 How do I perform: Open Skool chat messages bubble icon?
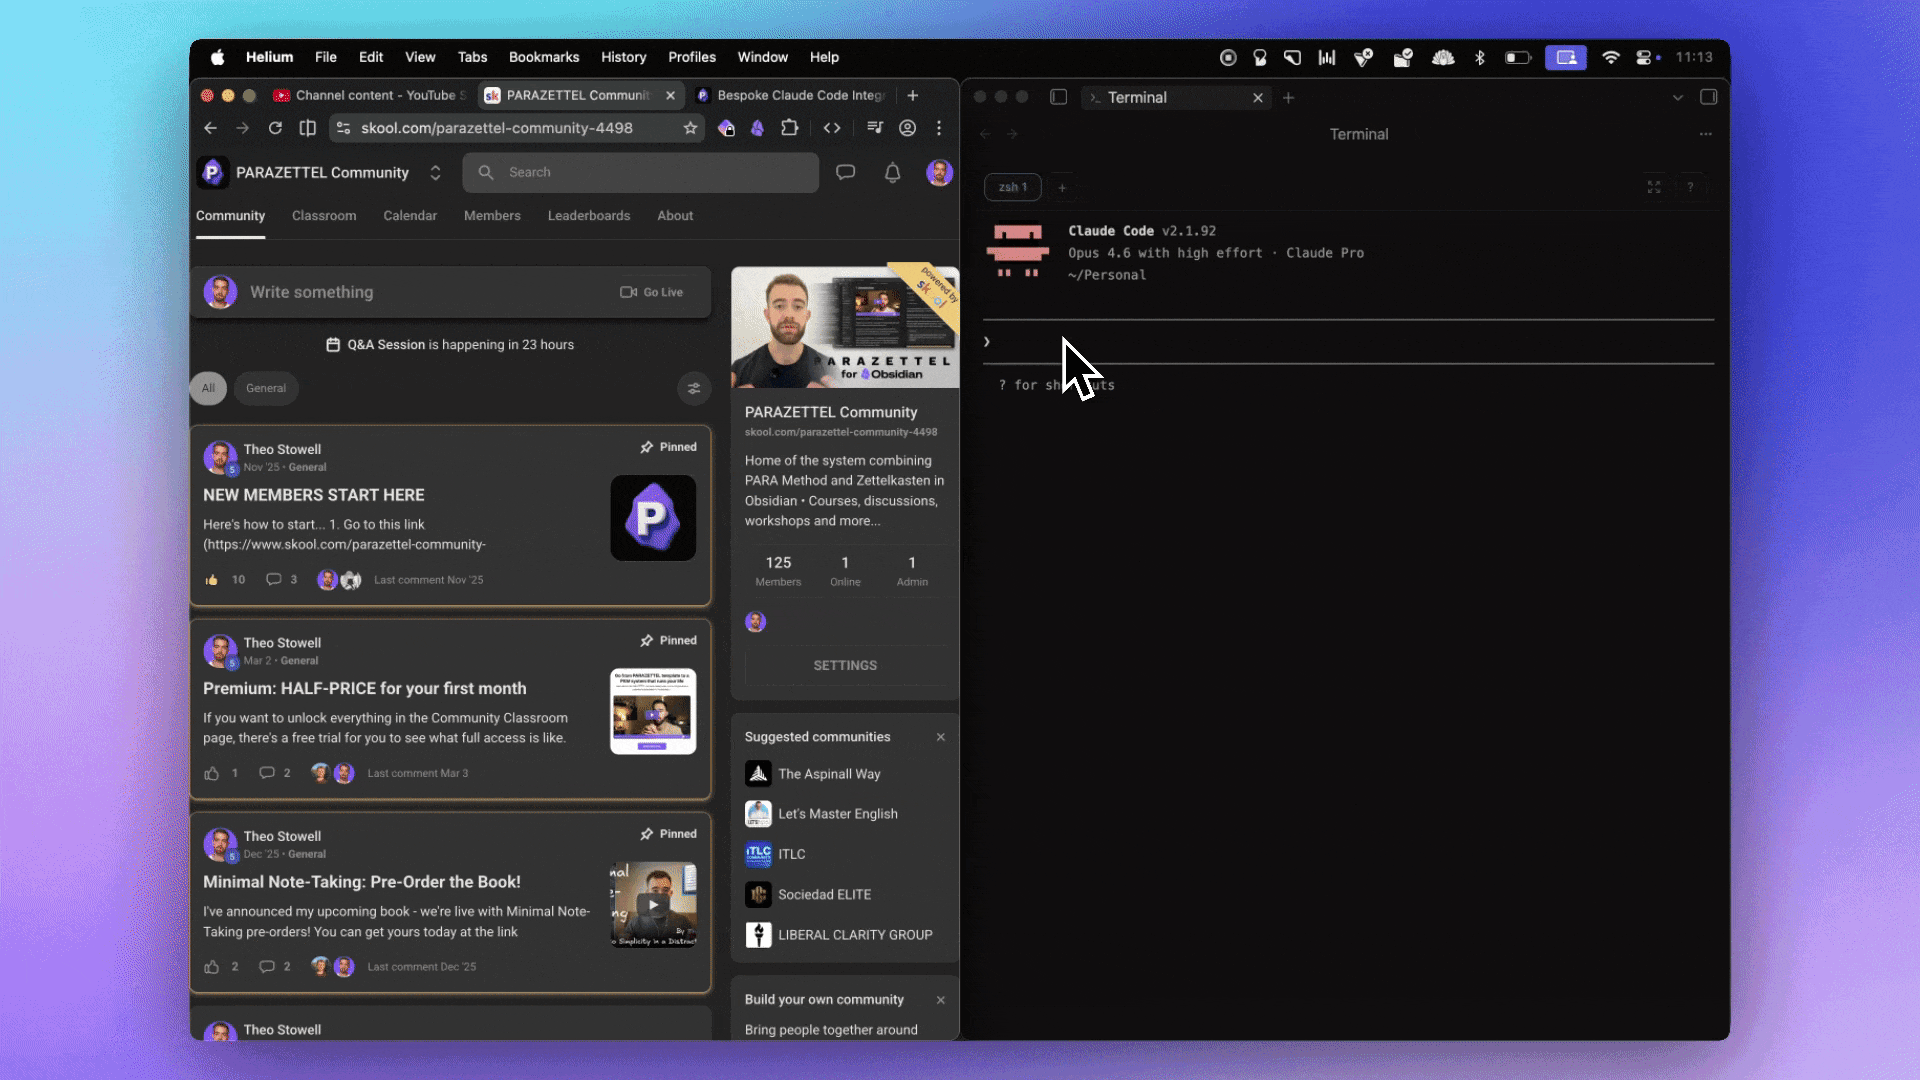pyautogui.click(x=845, y=172)
